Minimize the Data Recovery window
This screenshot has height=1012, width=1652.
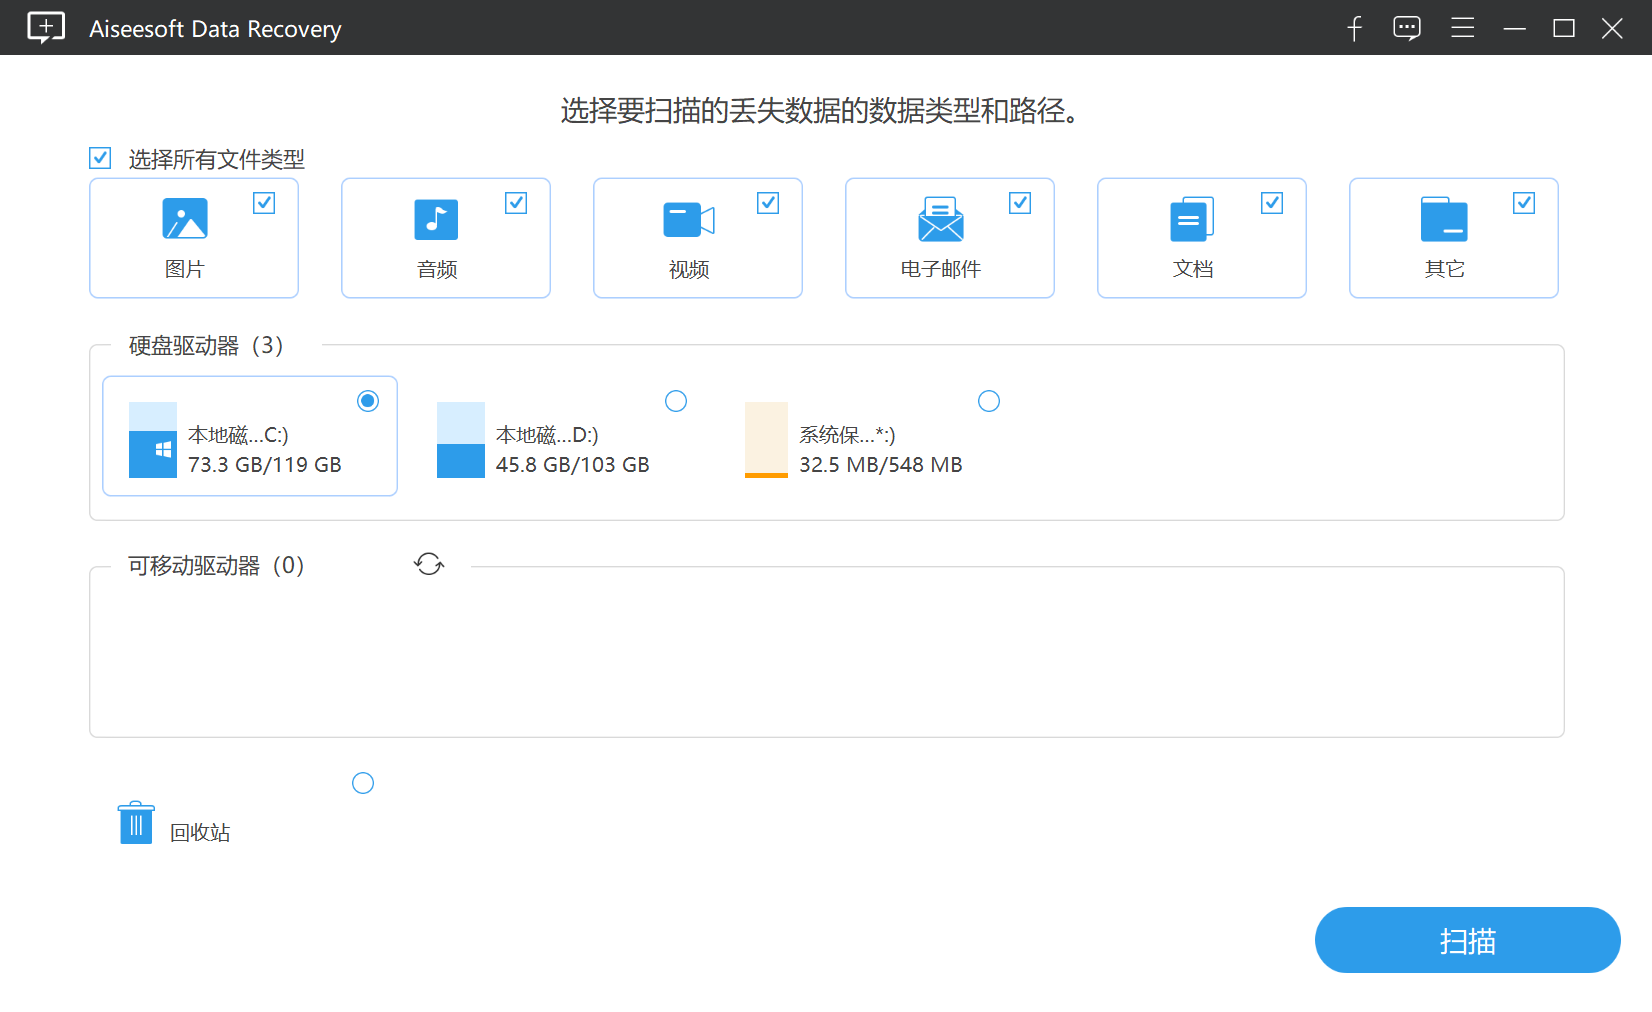point(1515,28)
